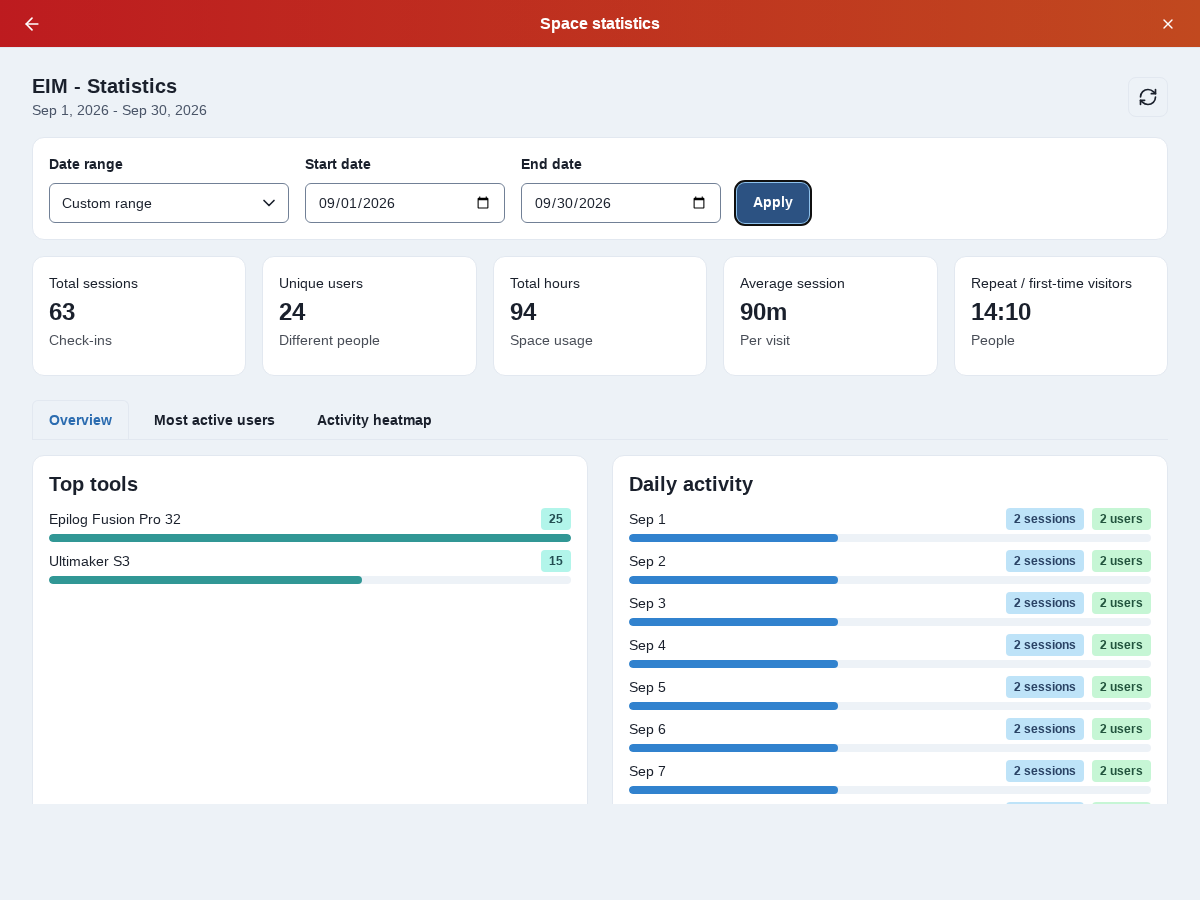Refresh statistics with the reload icon
The image size is (1200, 900).
(1148, 97)
